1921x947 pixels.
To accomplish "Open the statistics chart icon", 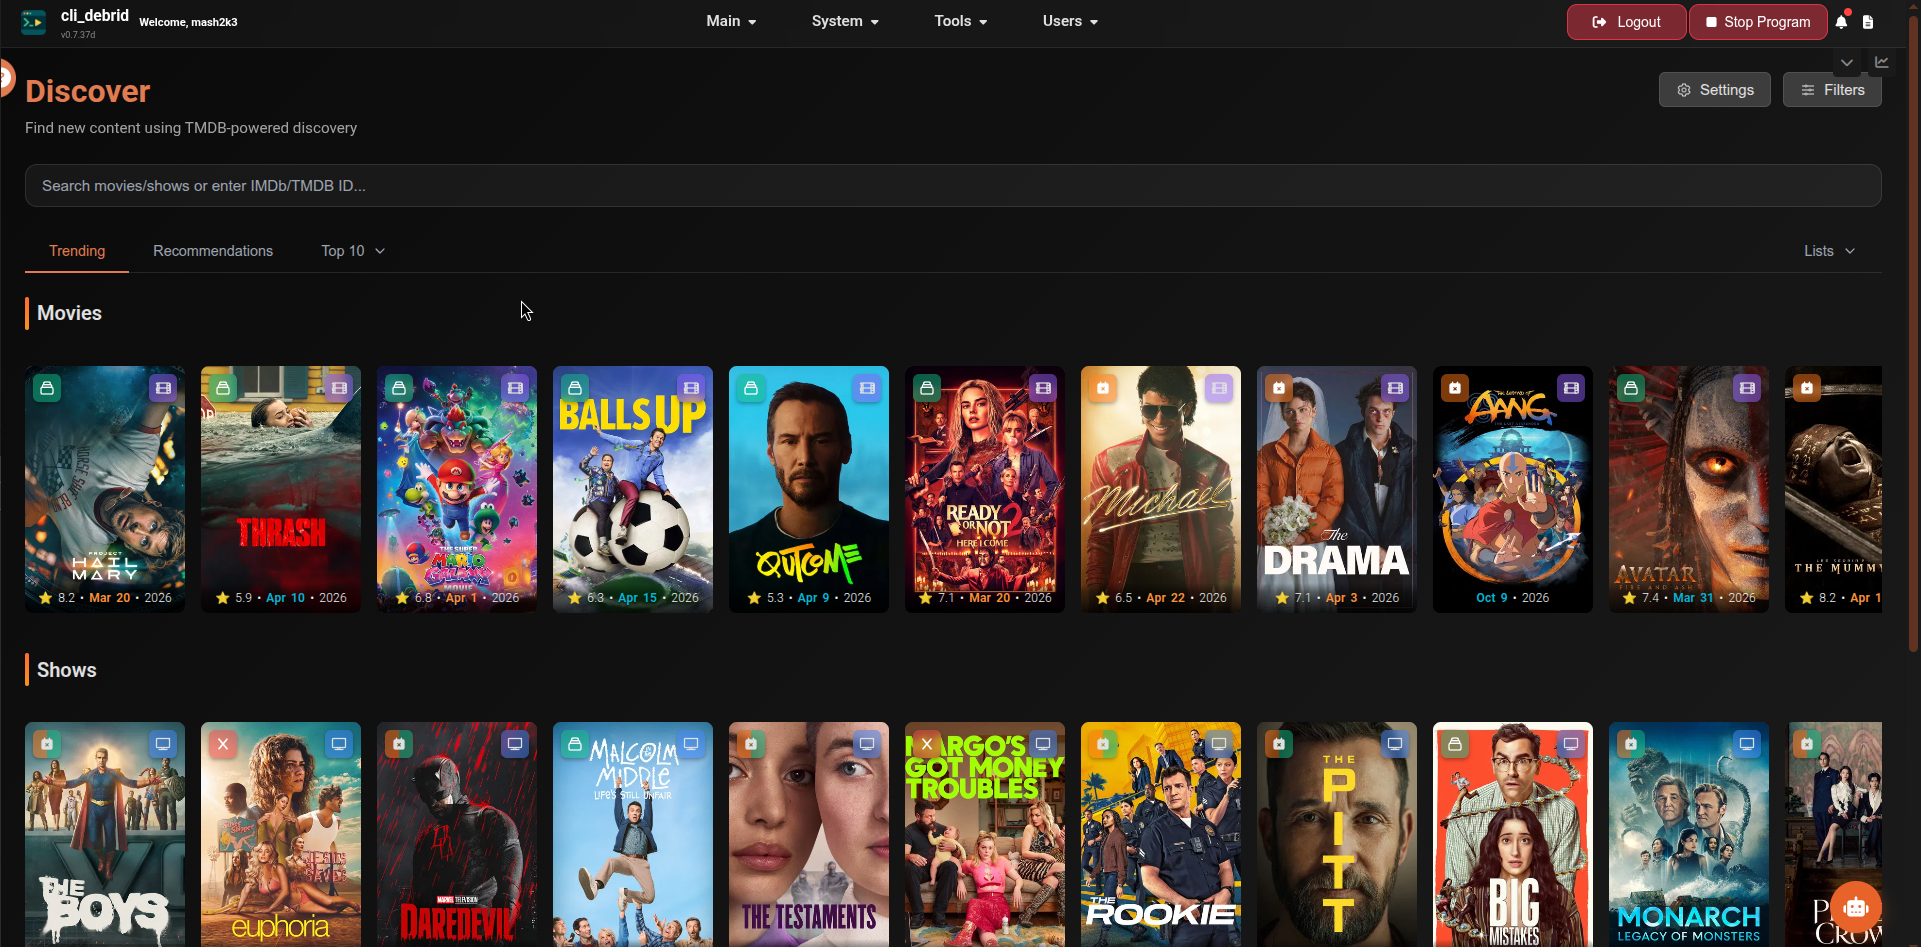I will [1881, 62].
